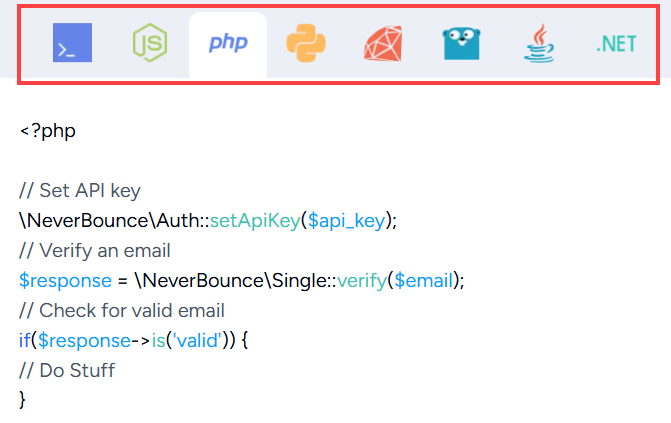This screenshot has height=423, width=671.
Task: Click the $email variable
Action: [423, 281]
